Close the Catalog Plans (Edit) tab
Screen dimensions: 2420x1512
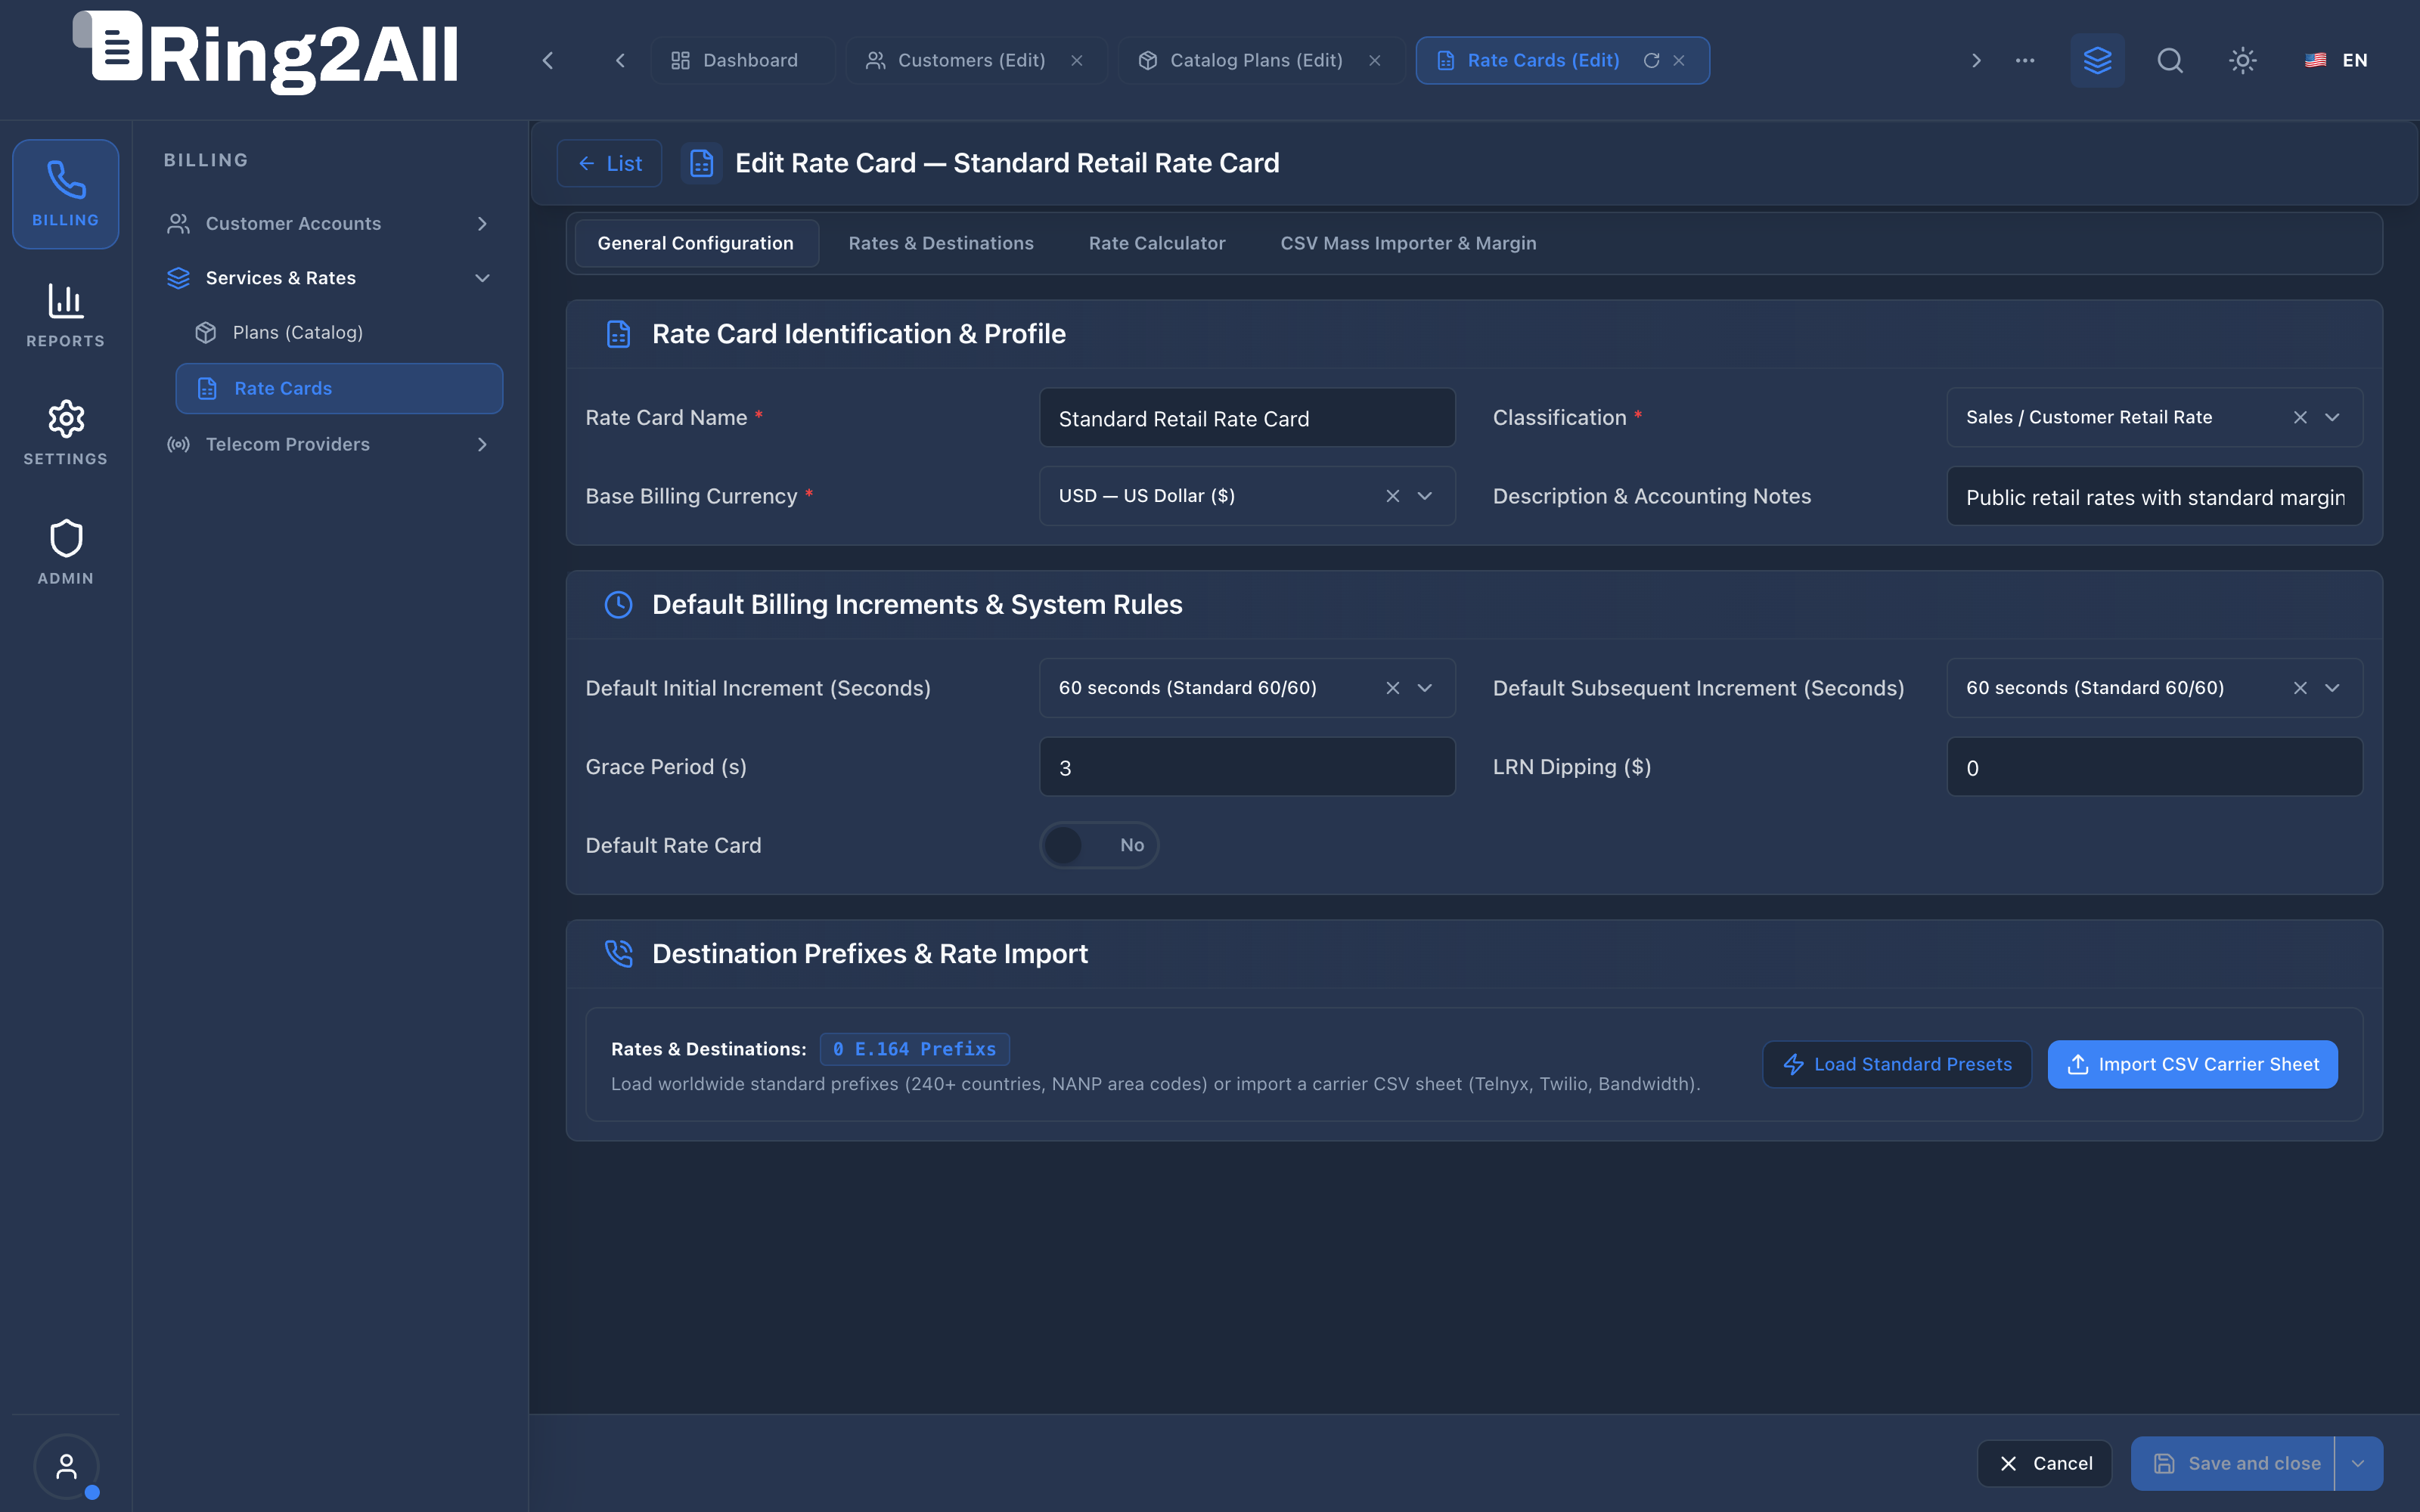click(1375, 60)
